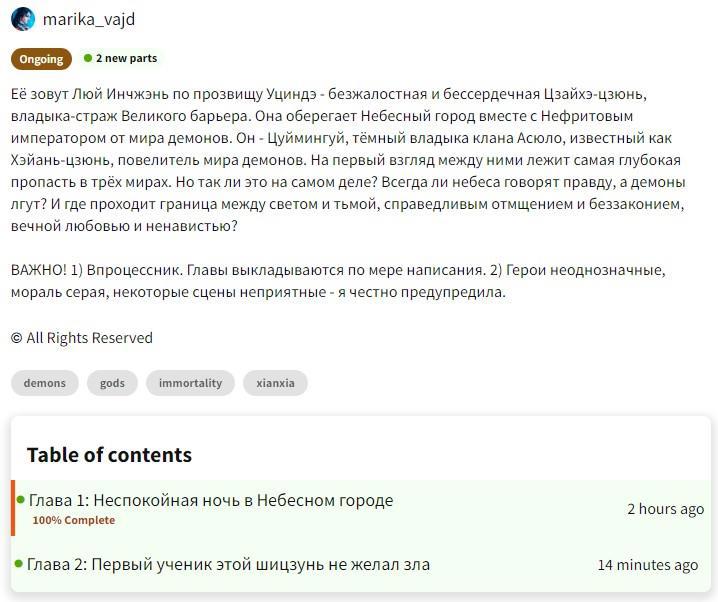Click the green new-part dot beside Глава 1
Viewport: 718px width, 602px height.
[20, 500]
